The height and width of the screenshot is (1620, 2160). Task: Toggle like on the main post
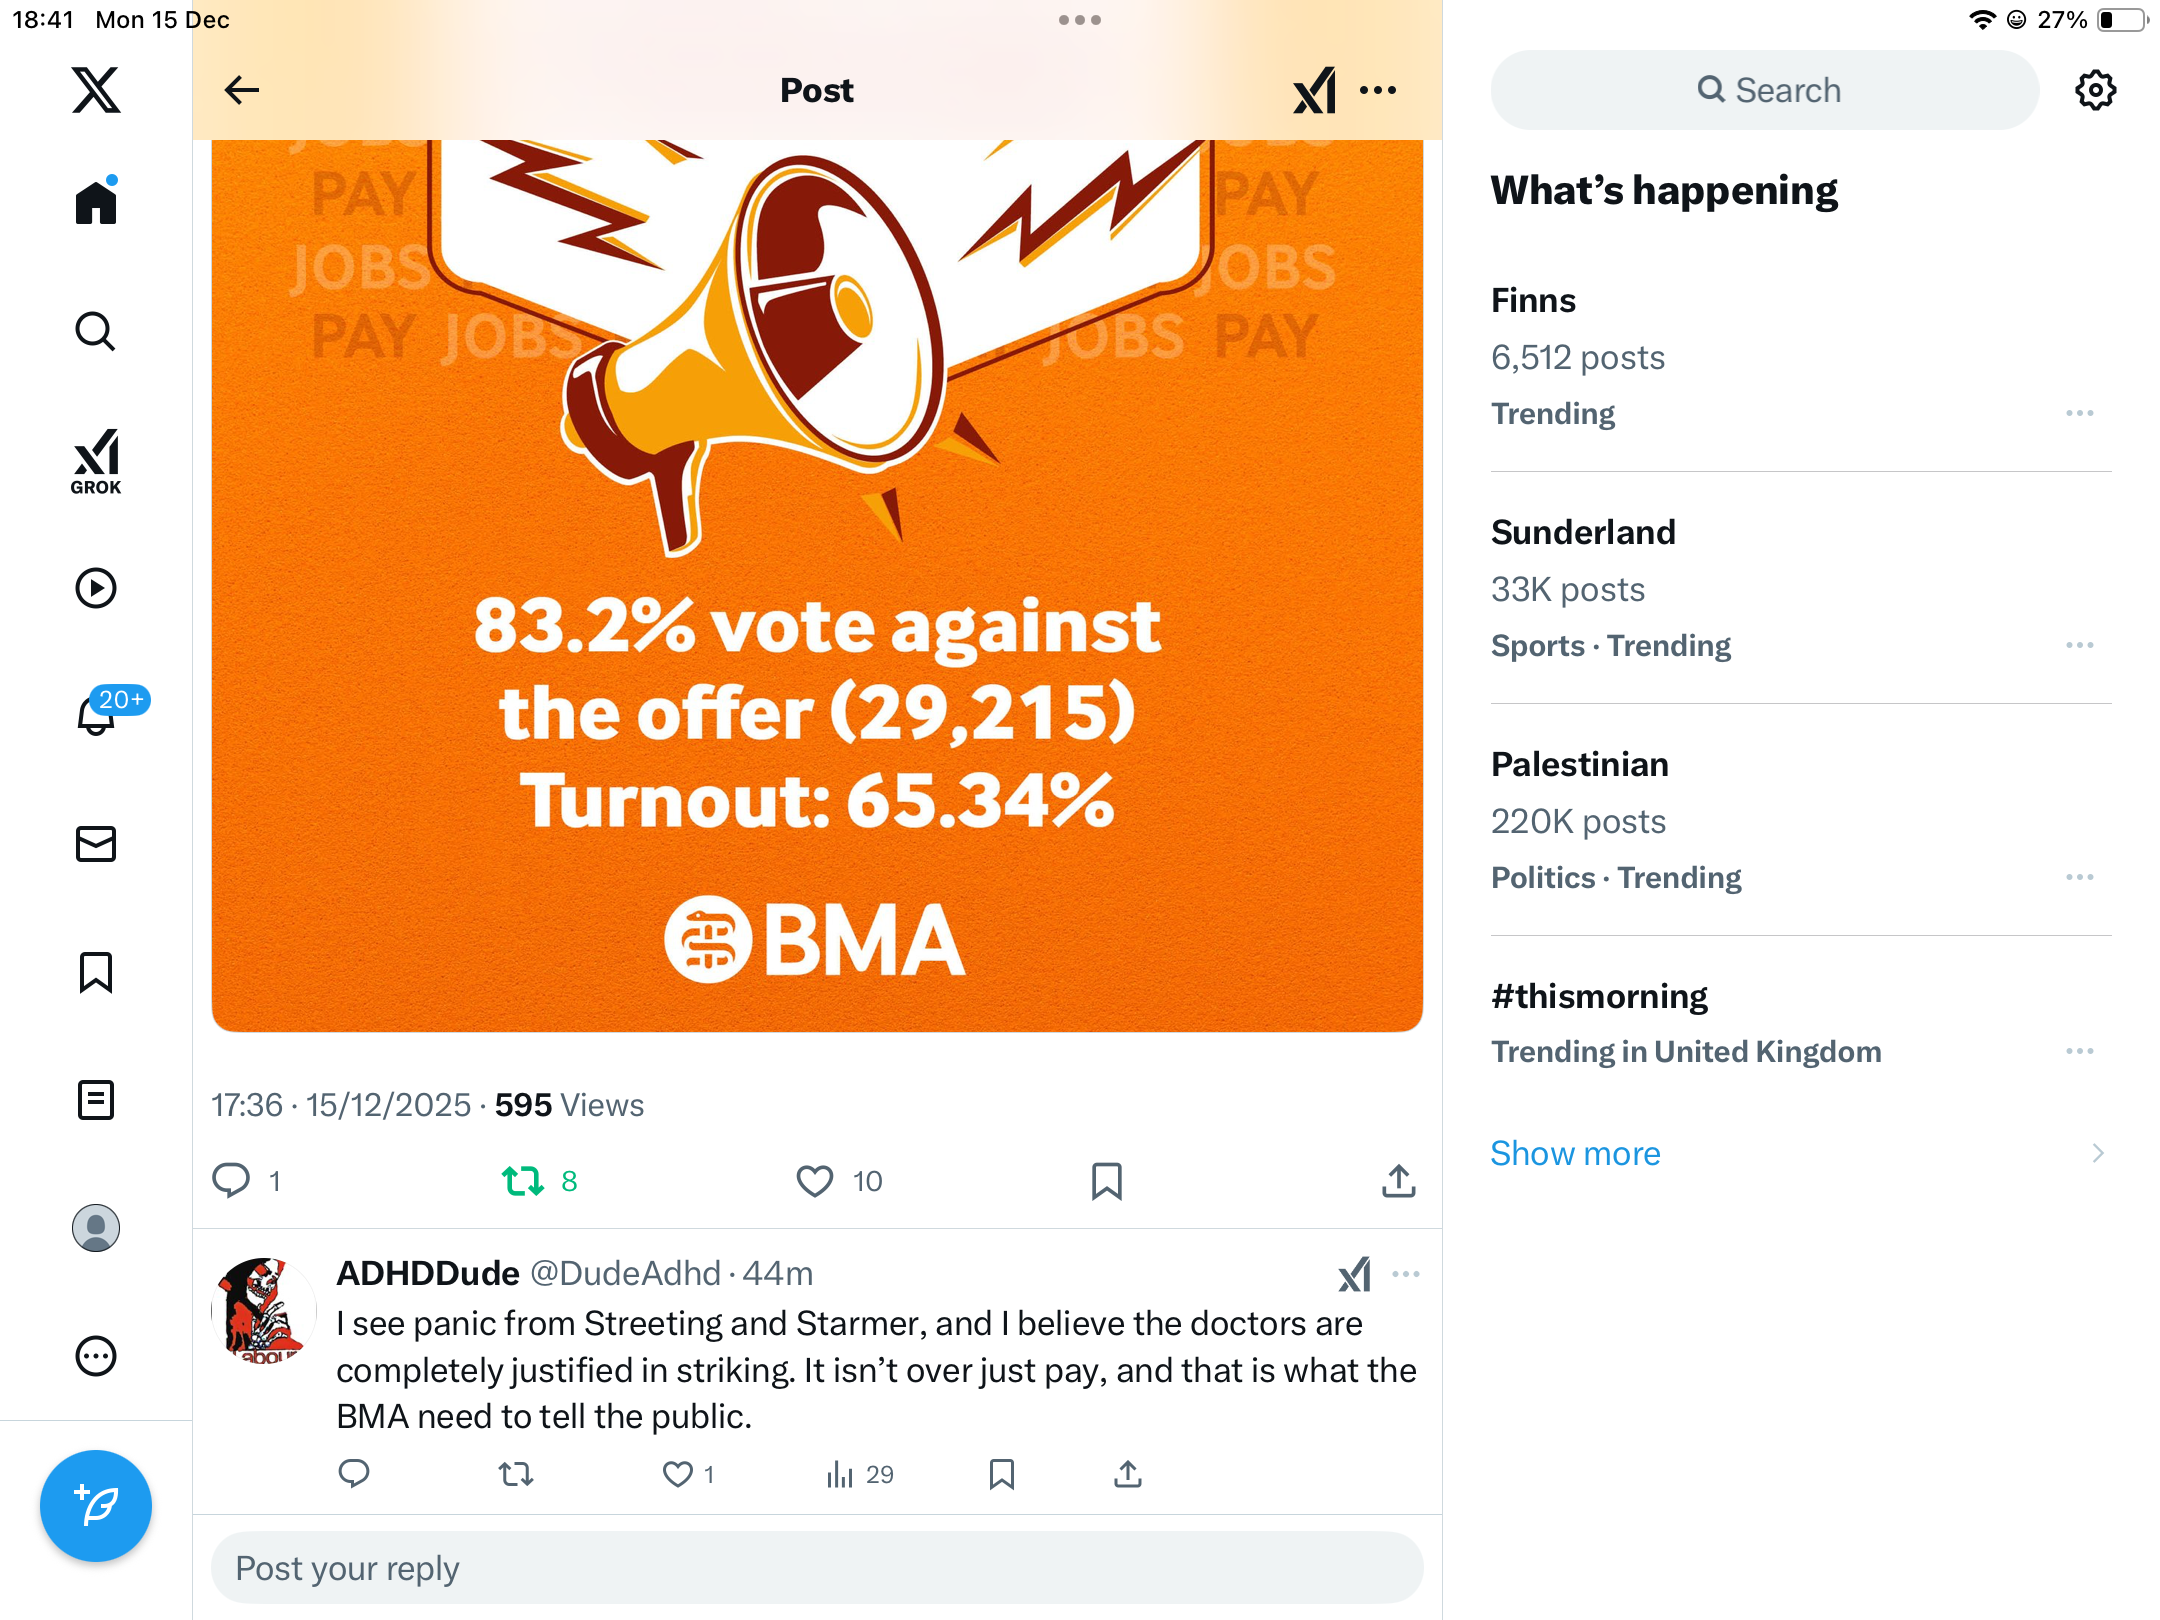[815, 1181]
